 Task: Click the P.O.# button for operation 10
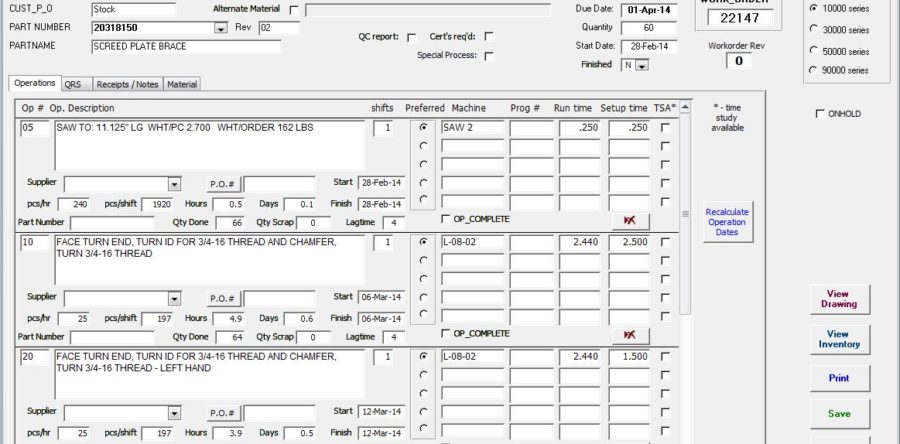click(223, 299)
